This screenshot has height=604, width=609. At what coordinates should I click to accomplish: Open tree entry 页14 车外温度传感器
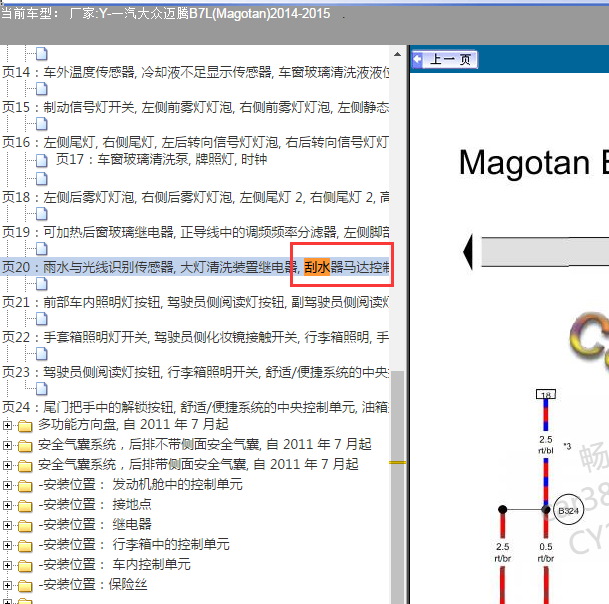coord(196,72)
